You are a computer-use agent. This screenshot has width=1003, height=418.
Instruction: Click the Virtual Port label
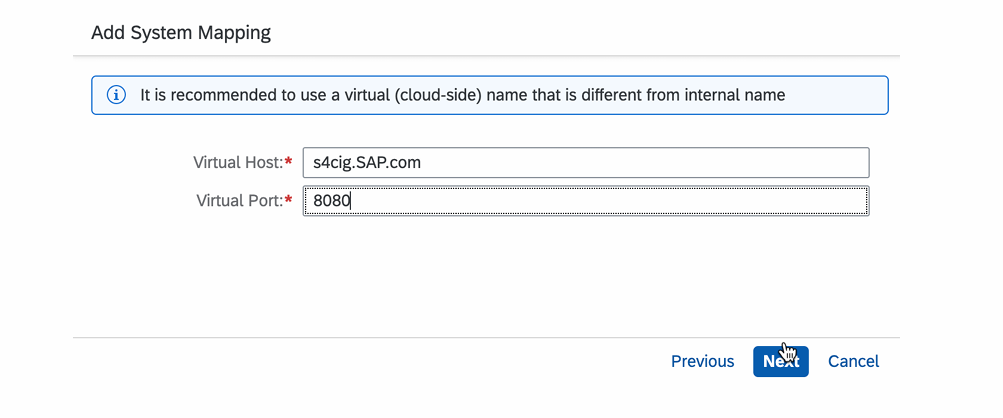click(x=239, y=201)
